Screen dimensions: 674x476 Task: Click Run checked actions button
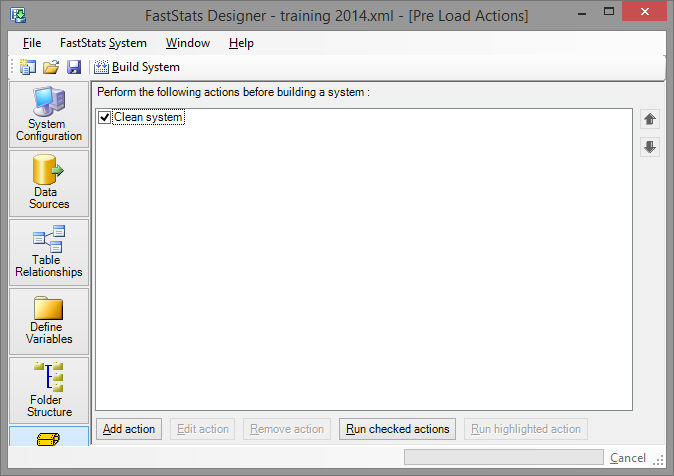coord(397,429)
